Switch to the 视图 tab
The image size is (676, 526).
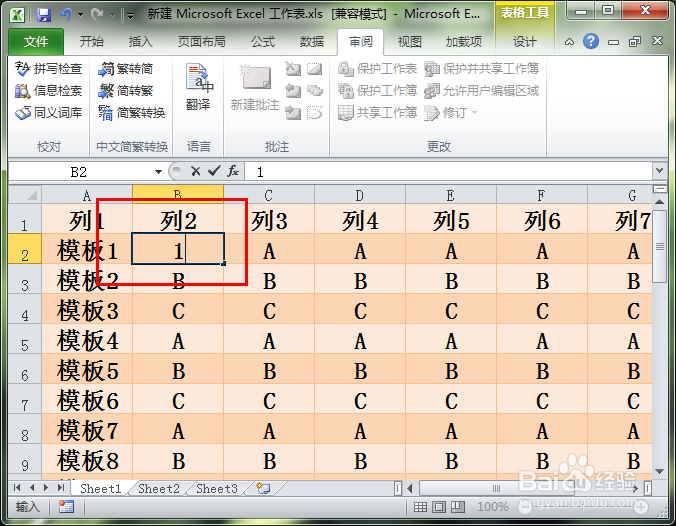point(409,42)
